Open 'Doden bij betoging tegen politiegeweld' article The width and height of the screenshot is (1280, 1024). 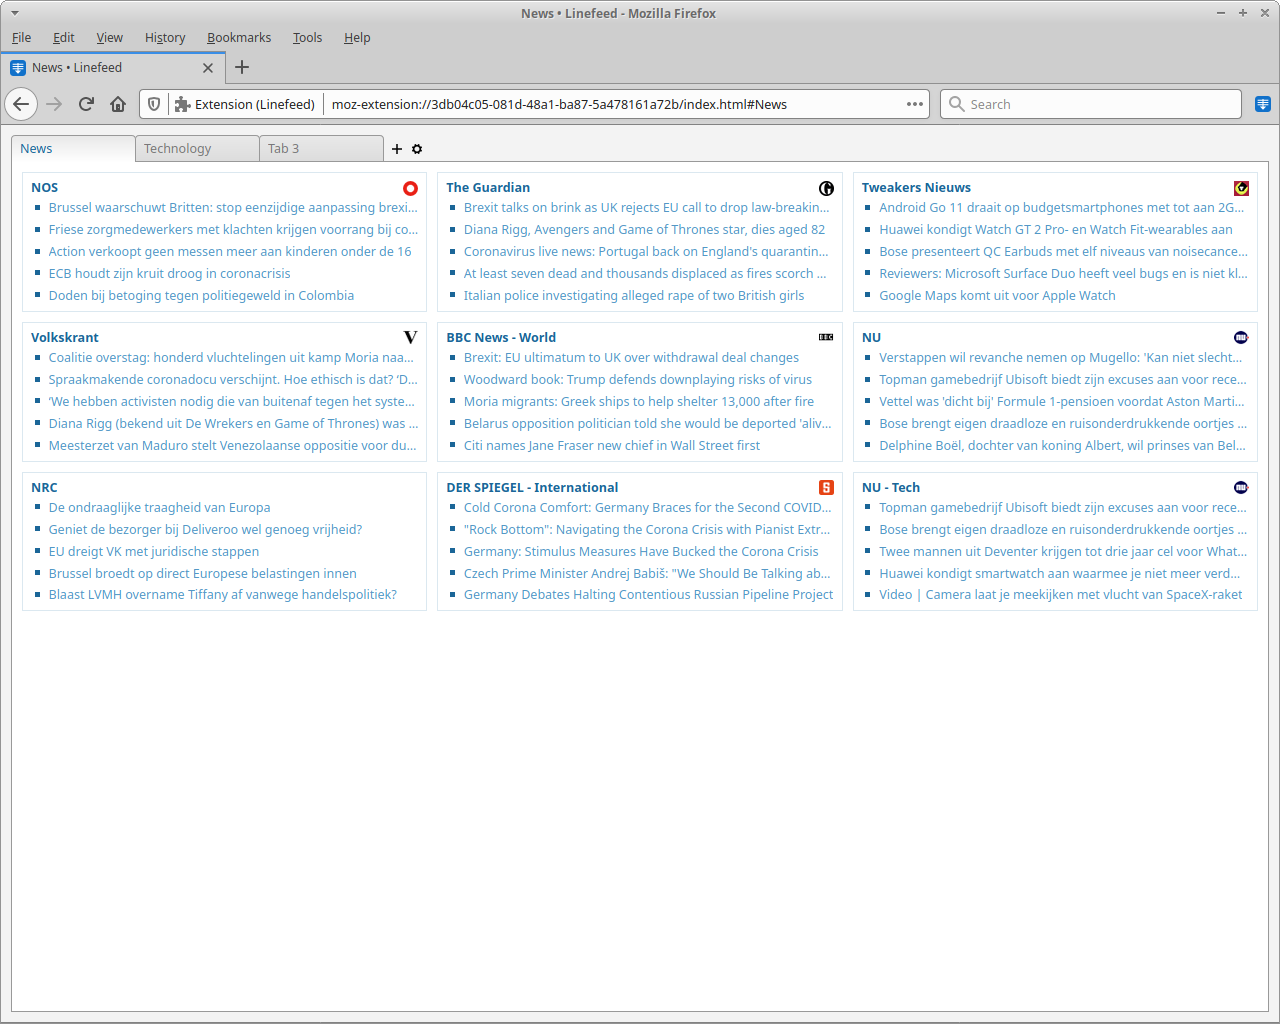pyautogui.click(x=201, y=295)
